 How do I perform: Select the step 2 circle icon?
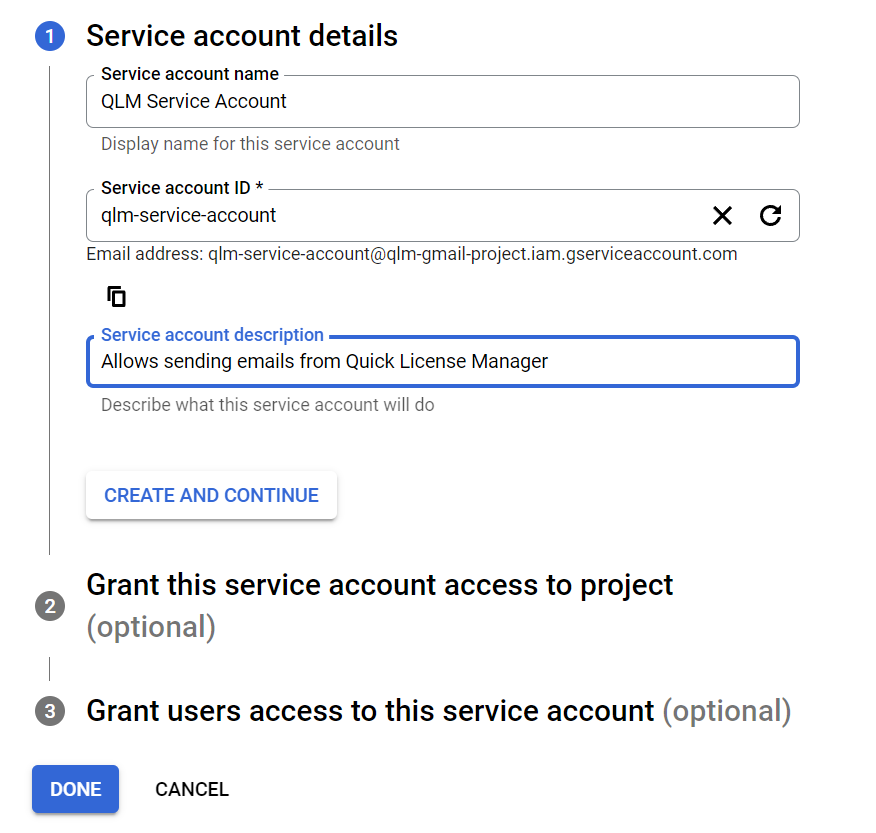(x=50, y=606)
